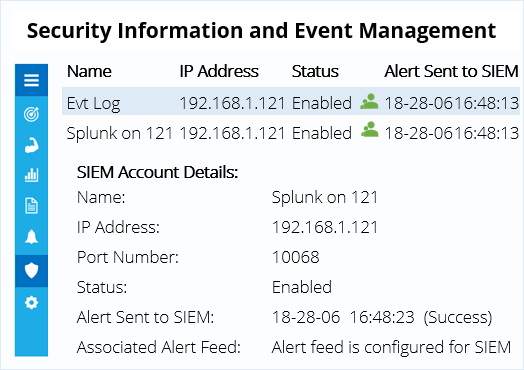
Task: Click Enabled status in Splunk on 121 table row
Action: coord(322,133)
